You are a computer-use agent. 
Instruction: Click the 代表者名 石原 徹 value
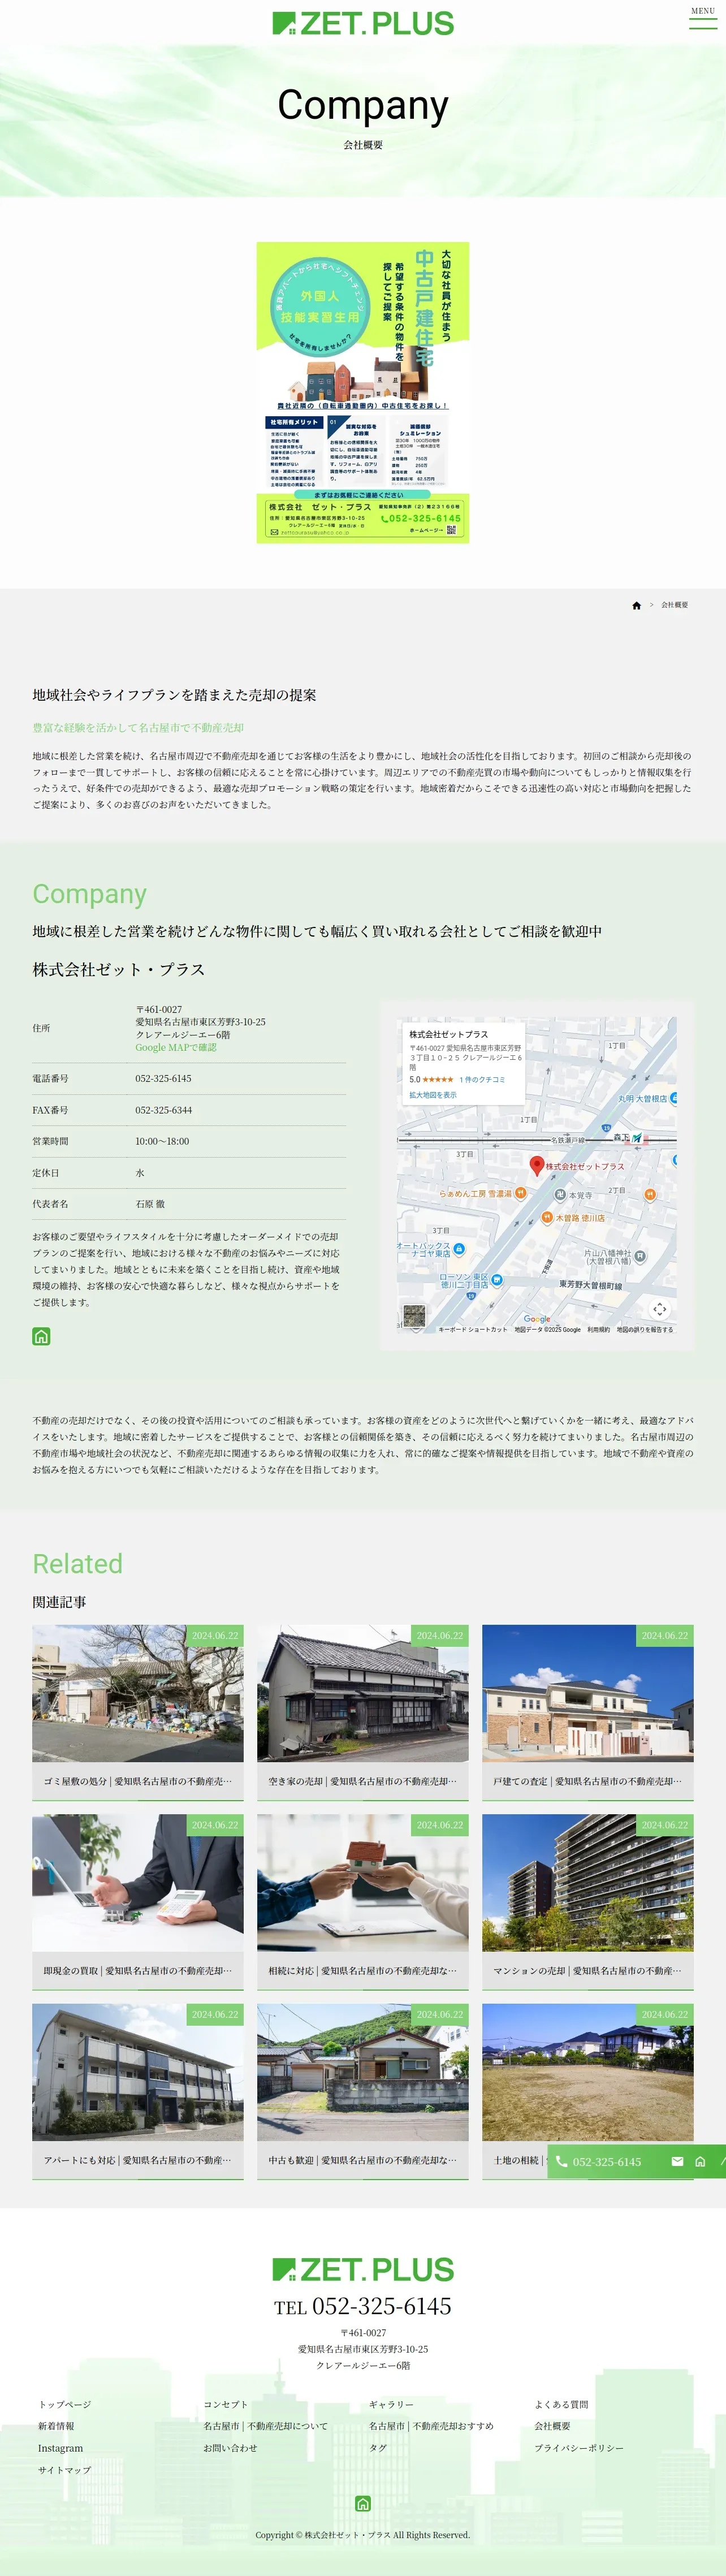pyautogui.click(x=150, y=1204)
